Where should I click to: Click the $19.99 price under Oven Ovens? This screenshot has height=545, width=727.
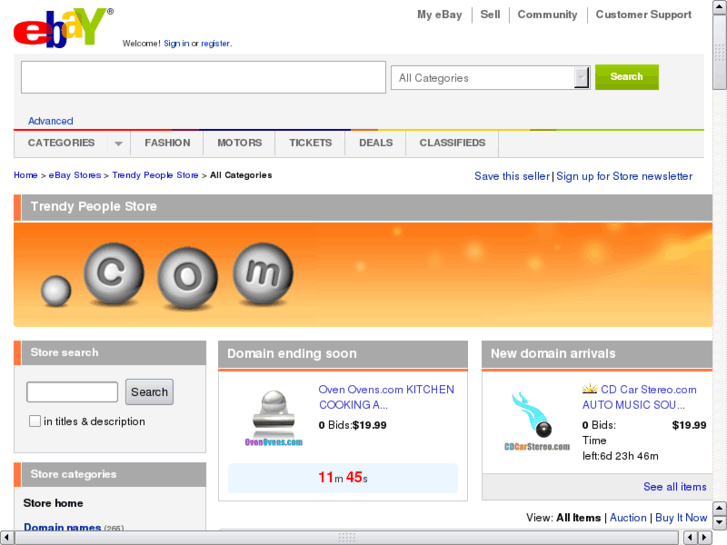370,425
